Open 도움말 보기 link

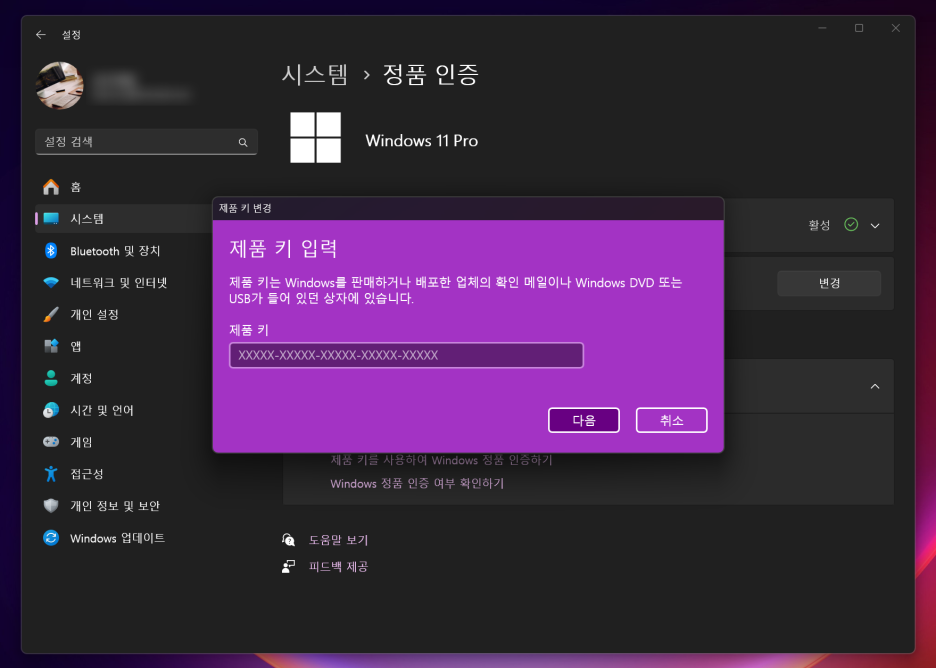(338, 540)
